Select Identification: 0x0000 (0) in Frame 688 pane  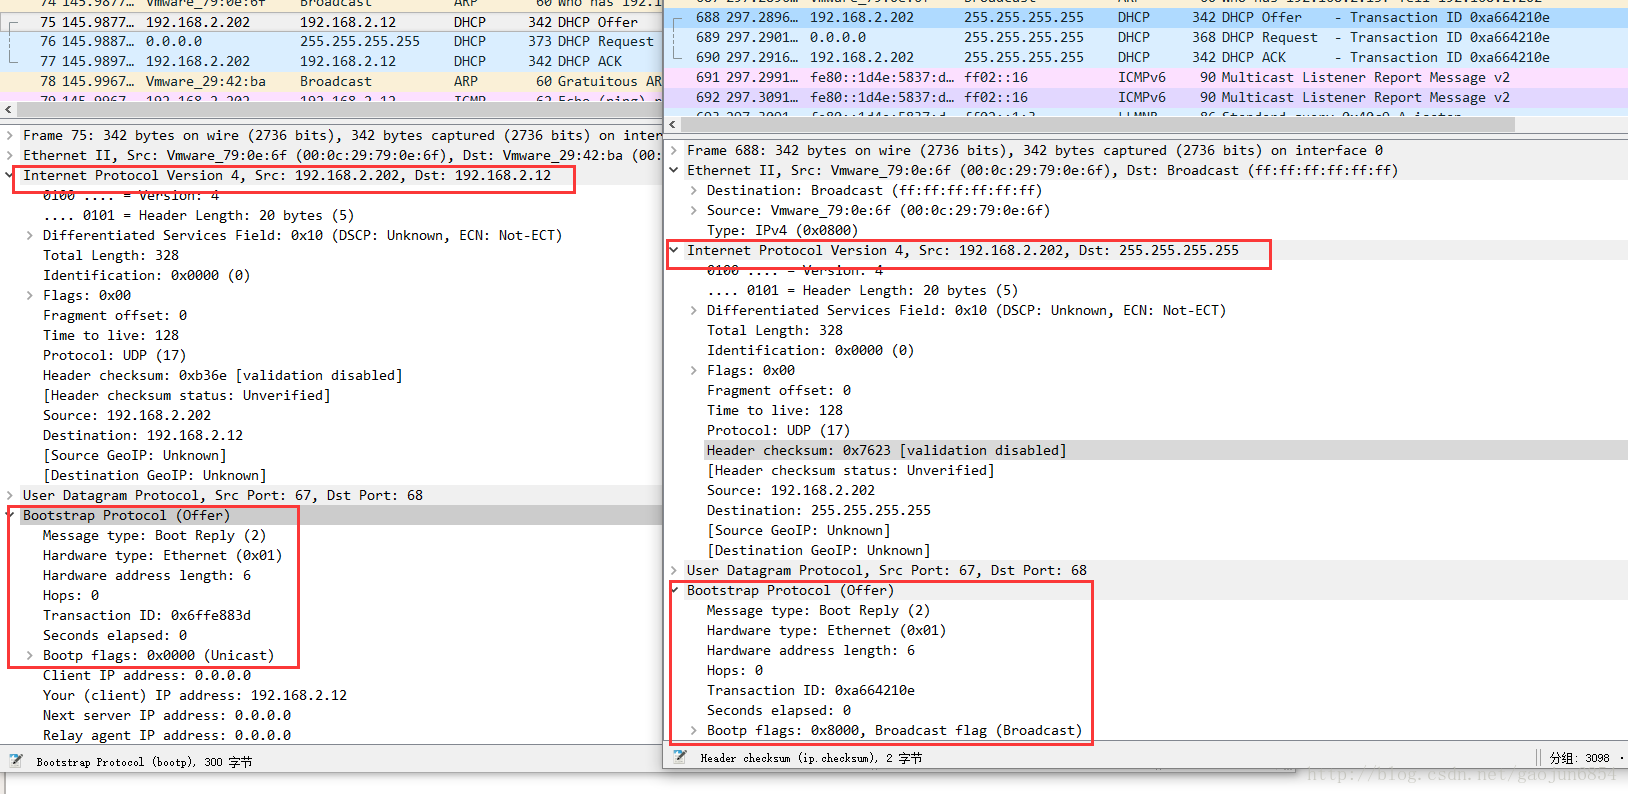click(810, 350)
